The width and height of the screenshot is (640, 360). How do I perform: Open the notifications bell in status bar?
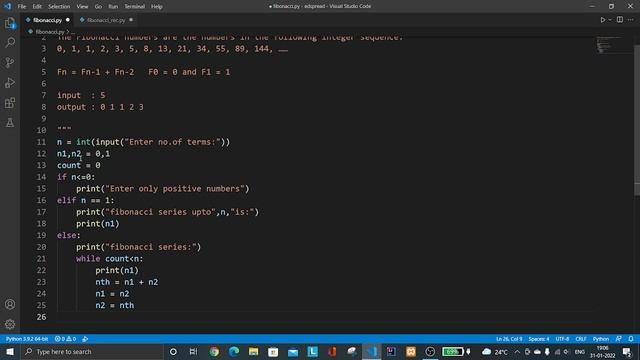pos(631,339)
